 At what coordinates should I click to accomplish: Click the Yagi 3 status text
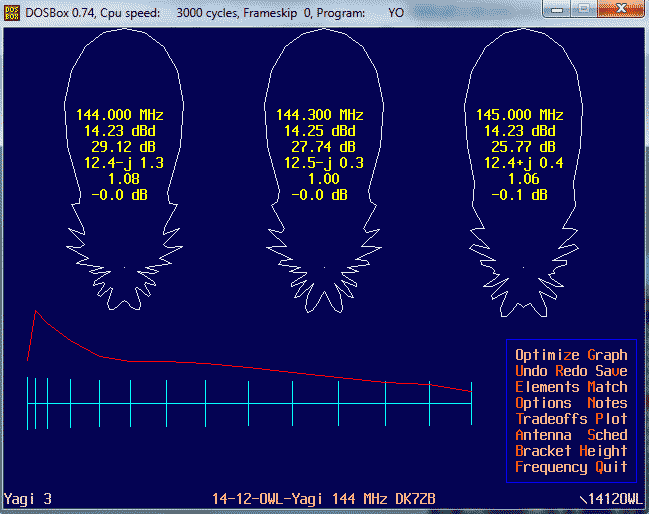click(28, 499)
